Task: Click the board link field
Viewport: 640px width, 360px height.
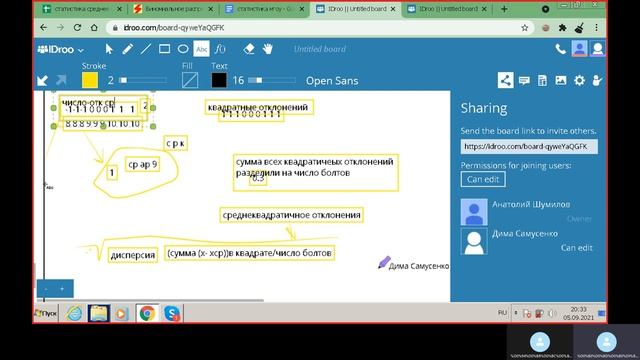Action: 529,147
